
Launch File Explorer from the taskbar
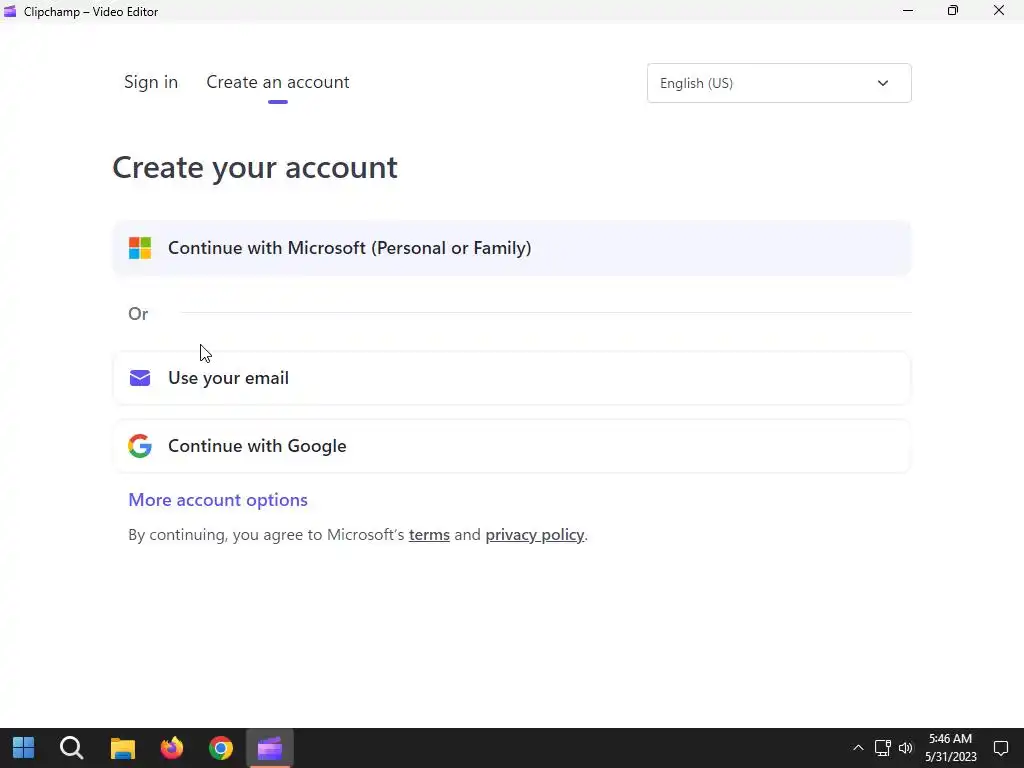(122, 748)
